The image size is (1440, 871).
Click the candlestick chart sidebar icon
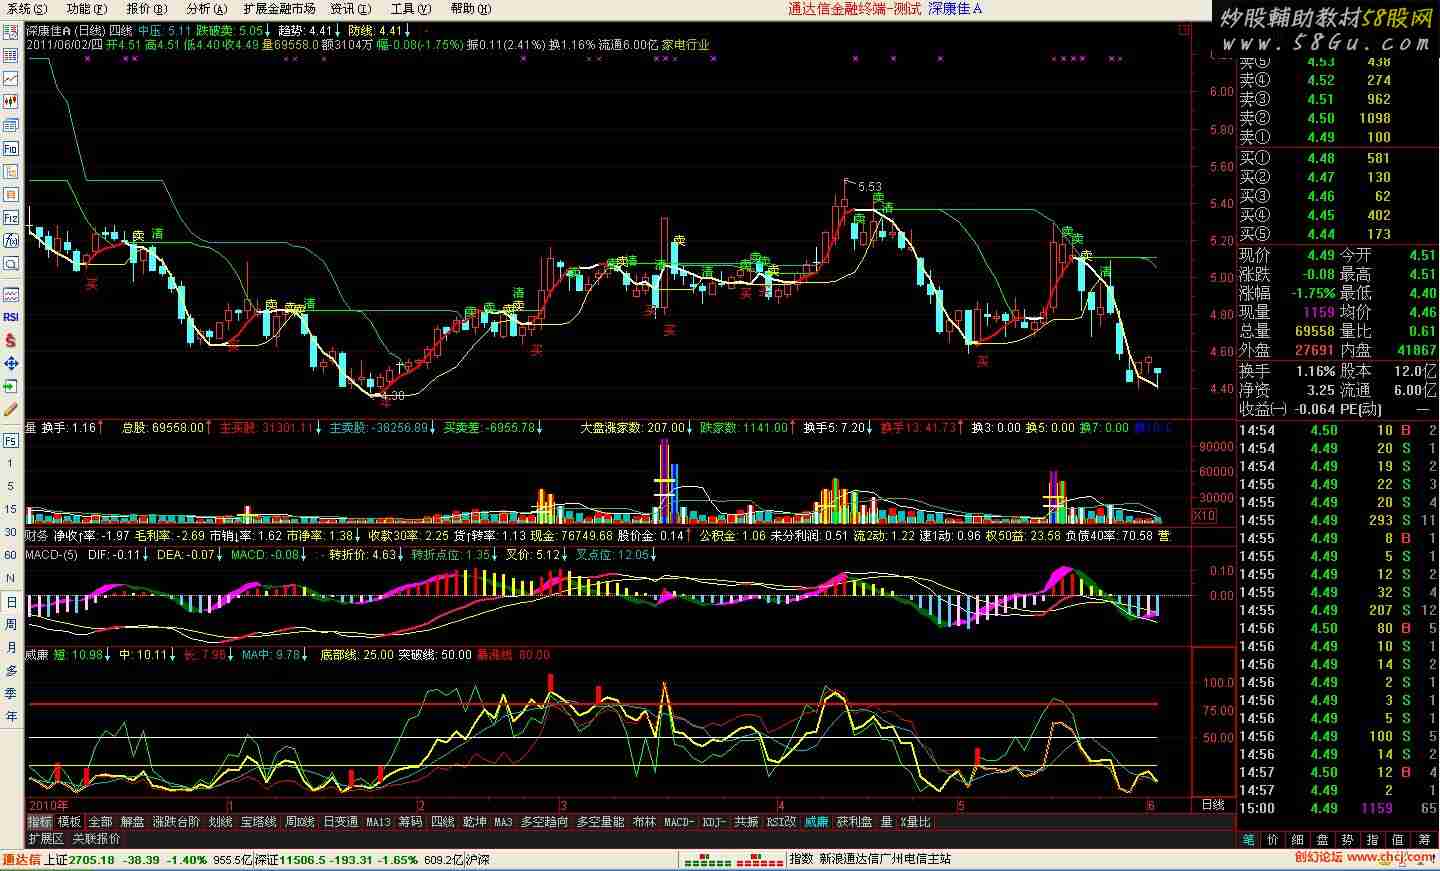11,101
